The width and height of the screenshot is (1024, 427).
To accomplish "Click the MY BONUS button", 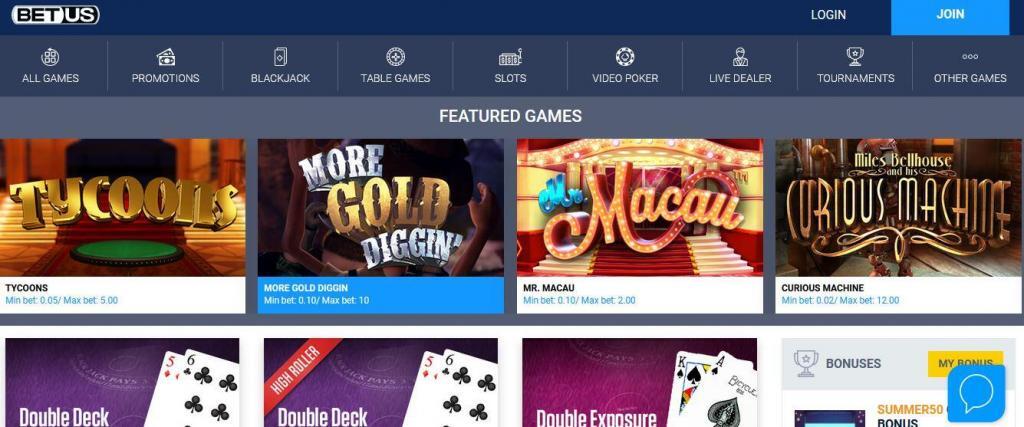I will pos(965,364).
